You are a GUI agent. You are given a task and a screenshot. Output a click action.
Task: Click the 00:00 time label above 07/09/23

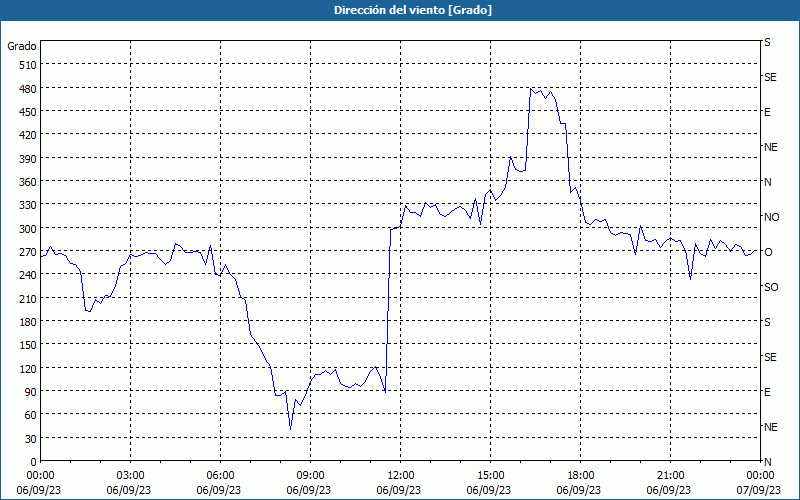click(760, 476)
